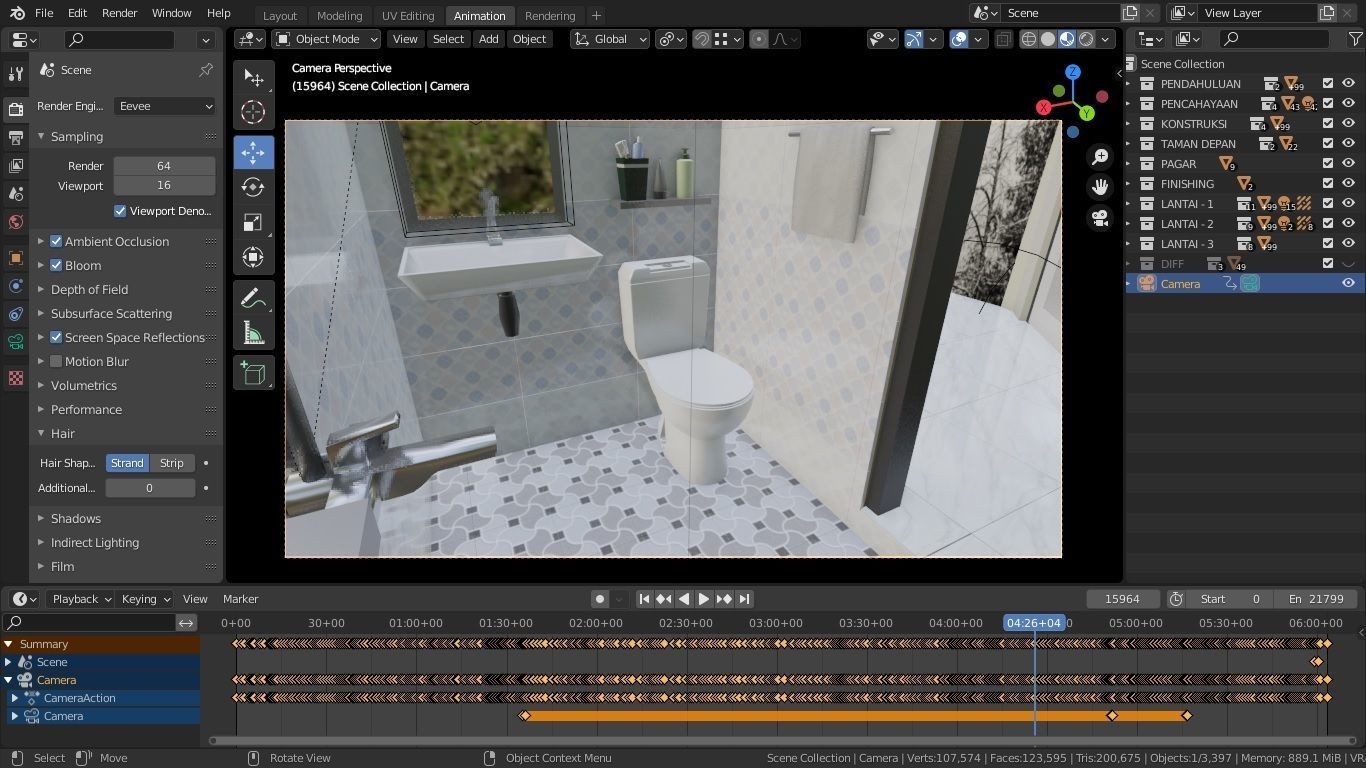
Task: Switch to rendered viewport shading
Action: (x=1086, y=39)
